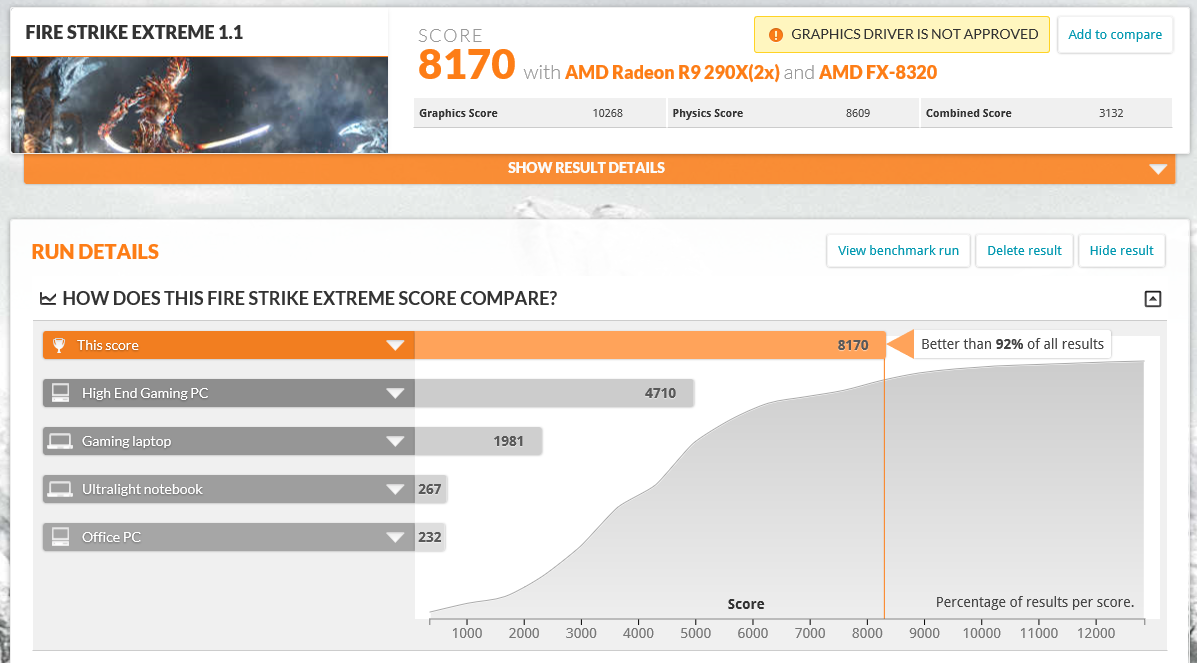Image resolution: width=1197 pixels, height=663 pixels.
Task: Expand the Office PC dropdown arrow
Action: pos(395,538)
